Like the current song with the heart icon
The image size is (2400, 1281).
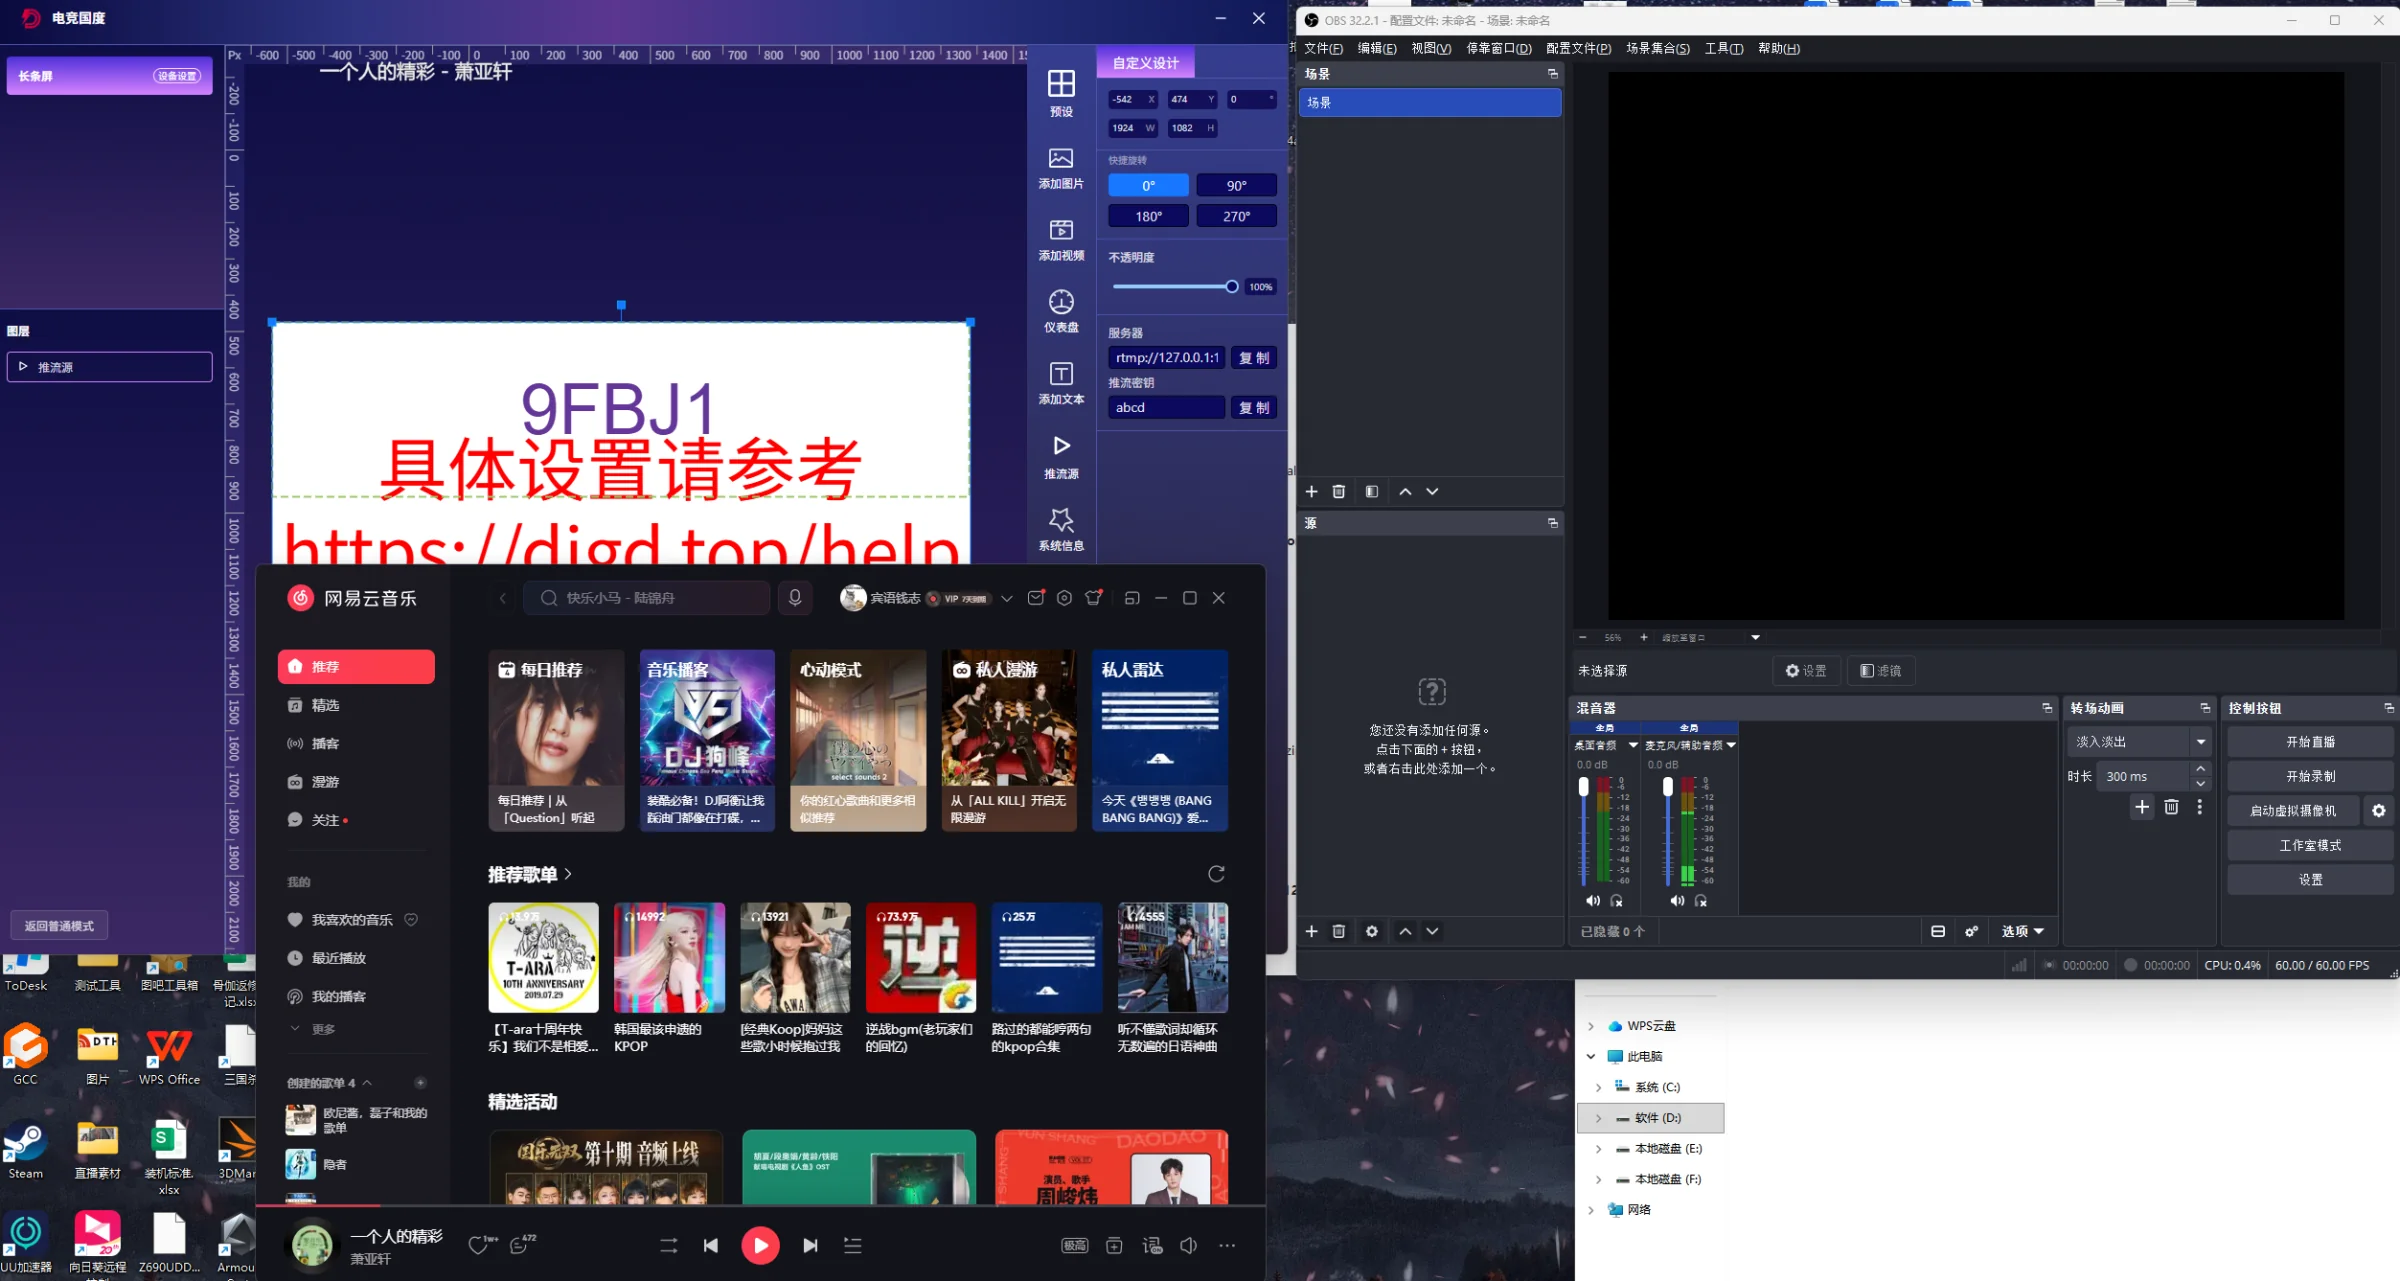tap(479, 1245)
